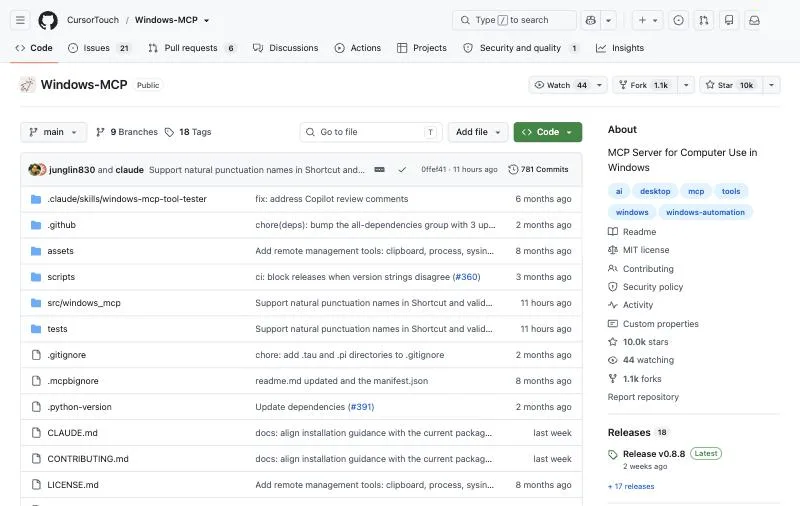Open the hamburger navigation menu
Image resolution: width=800 pixels, height=506 pixels.
click(20, 20)
